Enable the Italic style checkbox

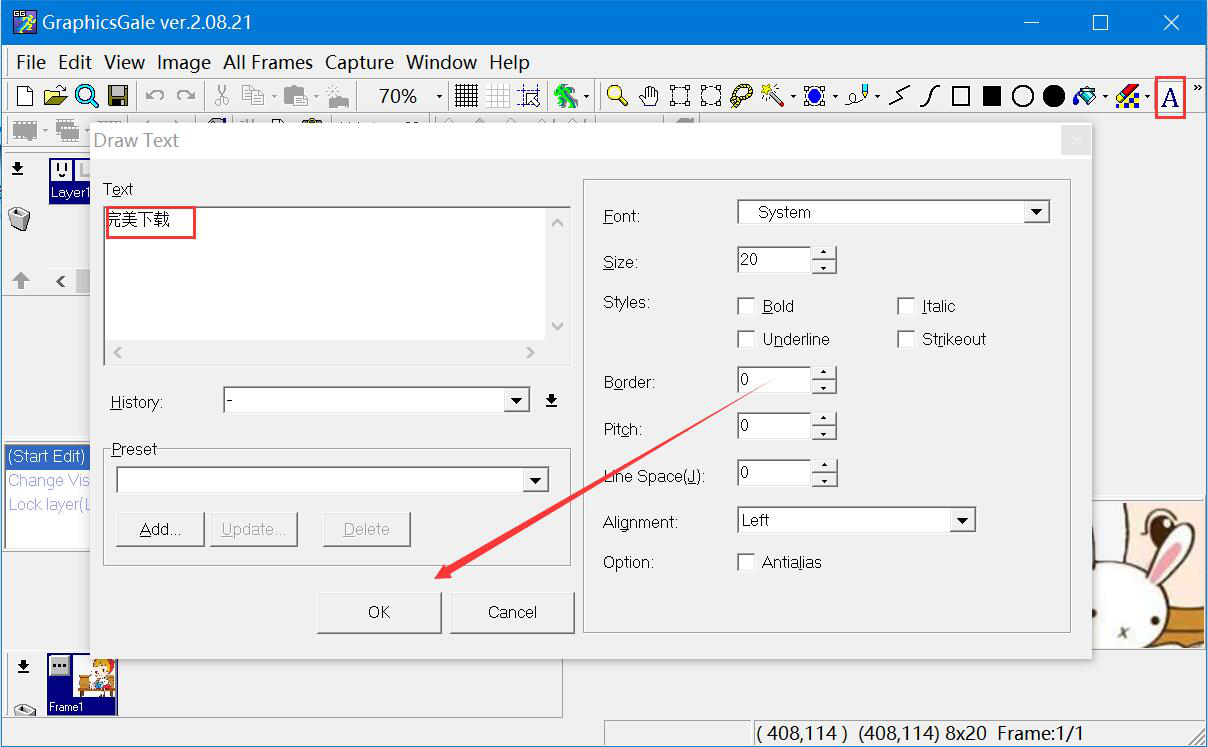point(906,306)
